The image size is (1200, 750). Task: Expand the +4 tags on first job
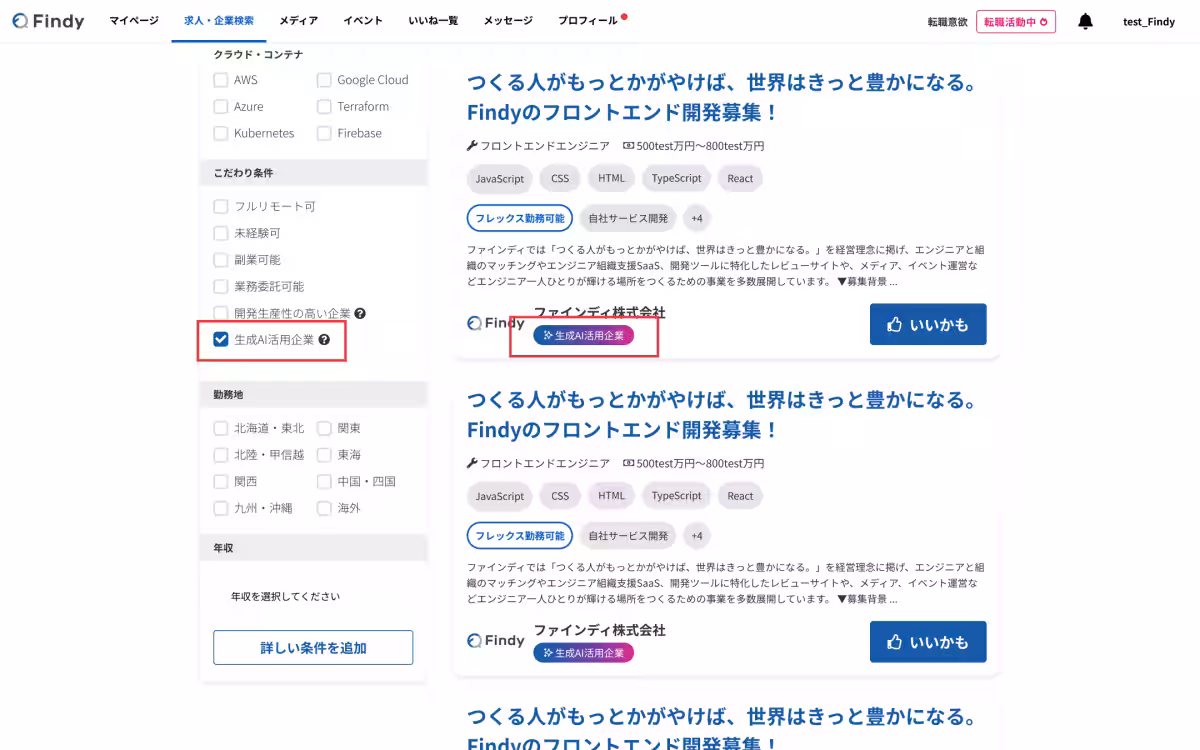pyautogui.click(x=697, y=218)
